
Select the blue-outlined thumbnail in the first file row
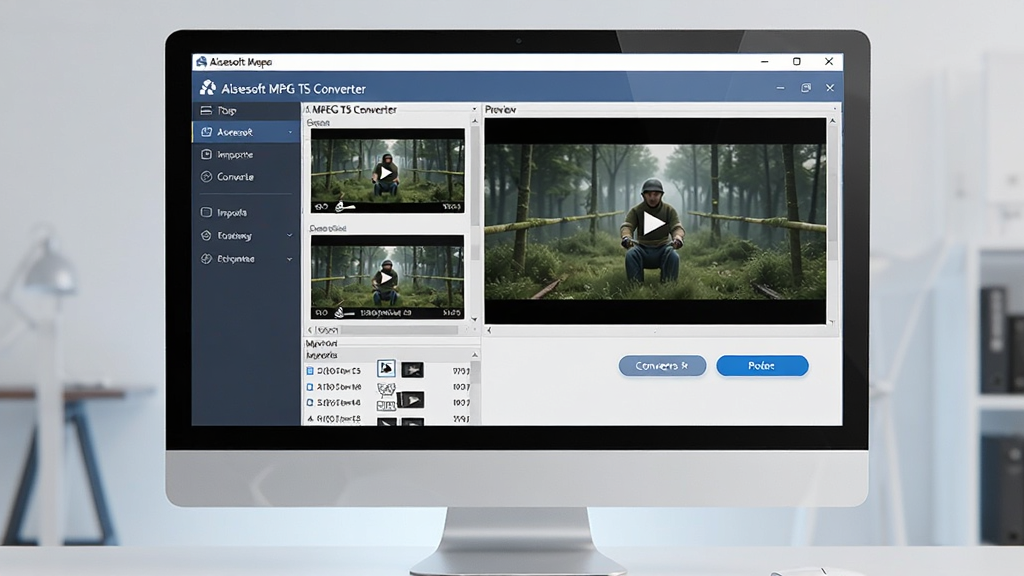(386, 369)
